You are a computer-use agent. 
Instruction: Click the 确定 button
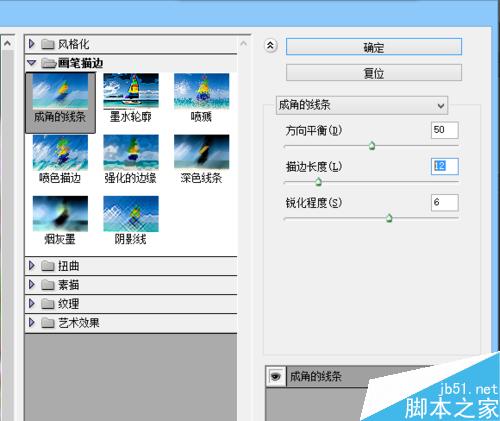coord(374,47)
